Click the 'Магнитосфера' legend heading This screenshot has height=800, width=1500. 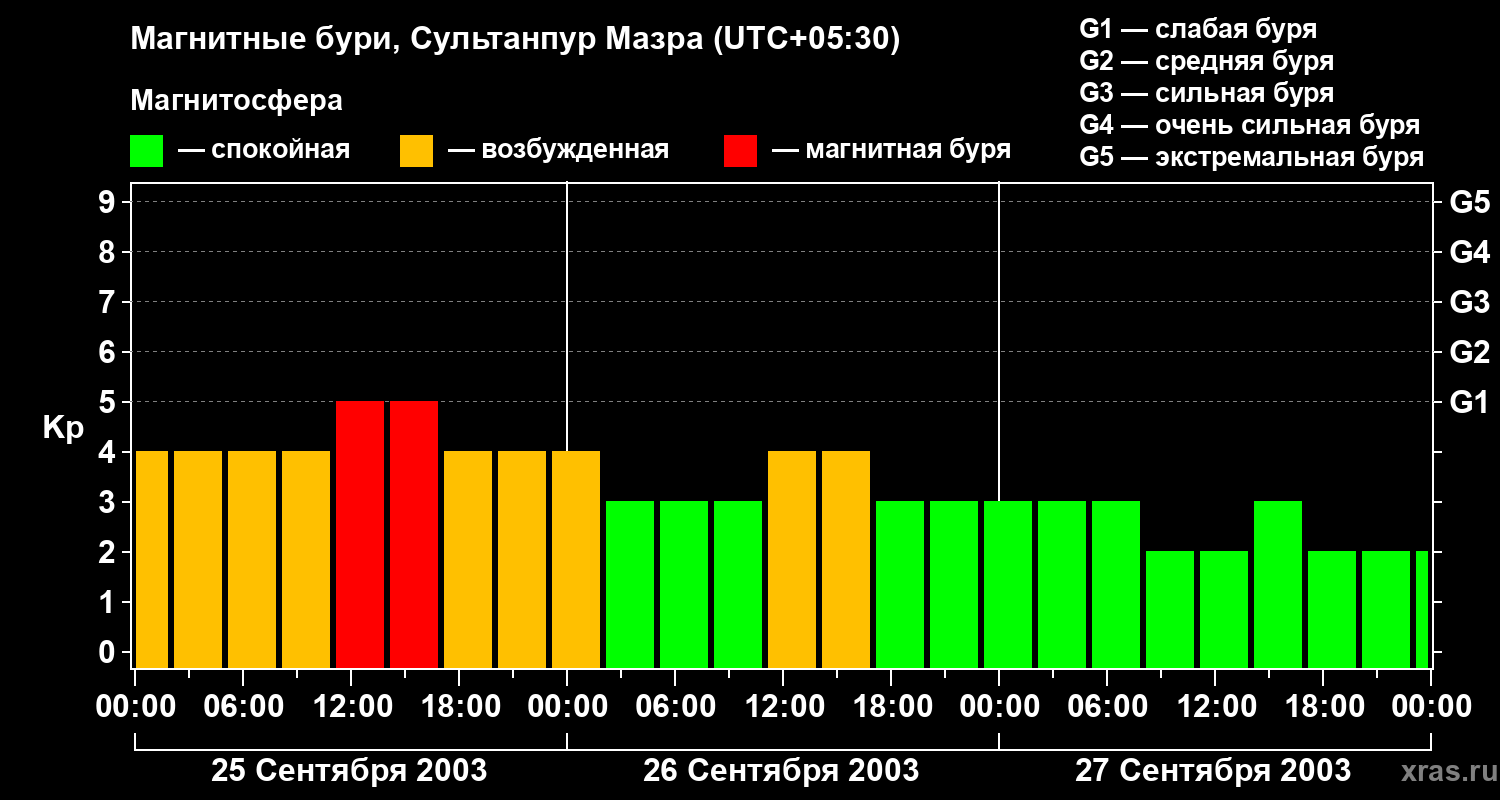(237, 101)
